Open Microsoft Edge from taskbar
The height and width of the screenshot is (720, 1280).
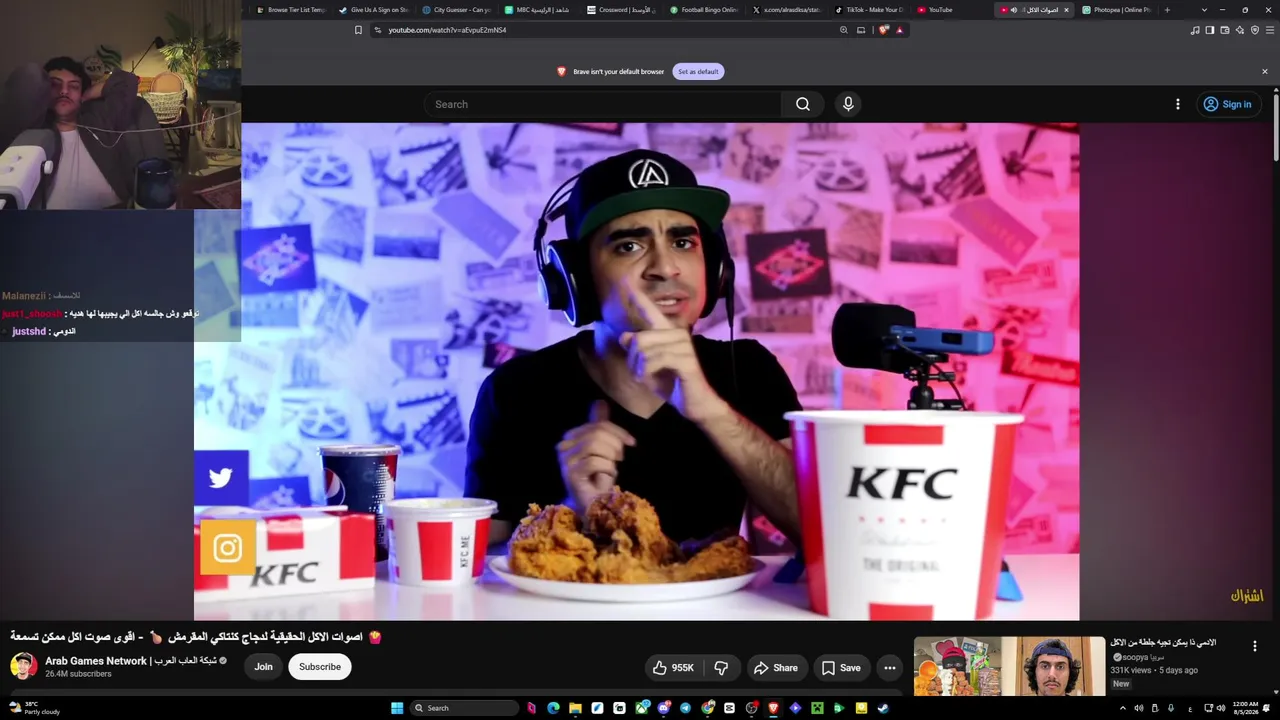coord(553,708)
